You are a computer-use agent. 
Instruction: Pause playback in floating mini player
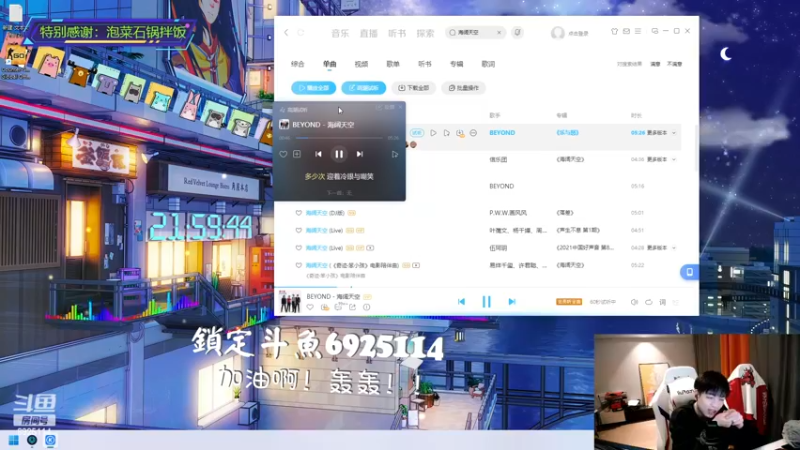click(x=339, y=154)
